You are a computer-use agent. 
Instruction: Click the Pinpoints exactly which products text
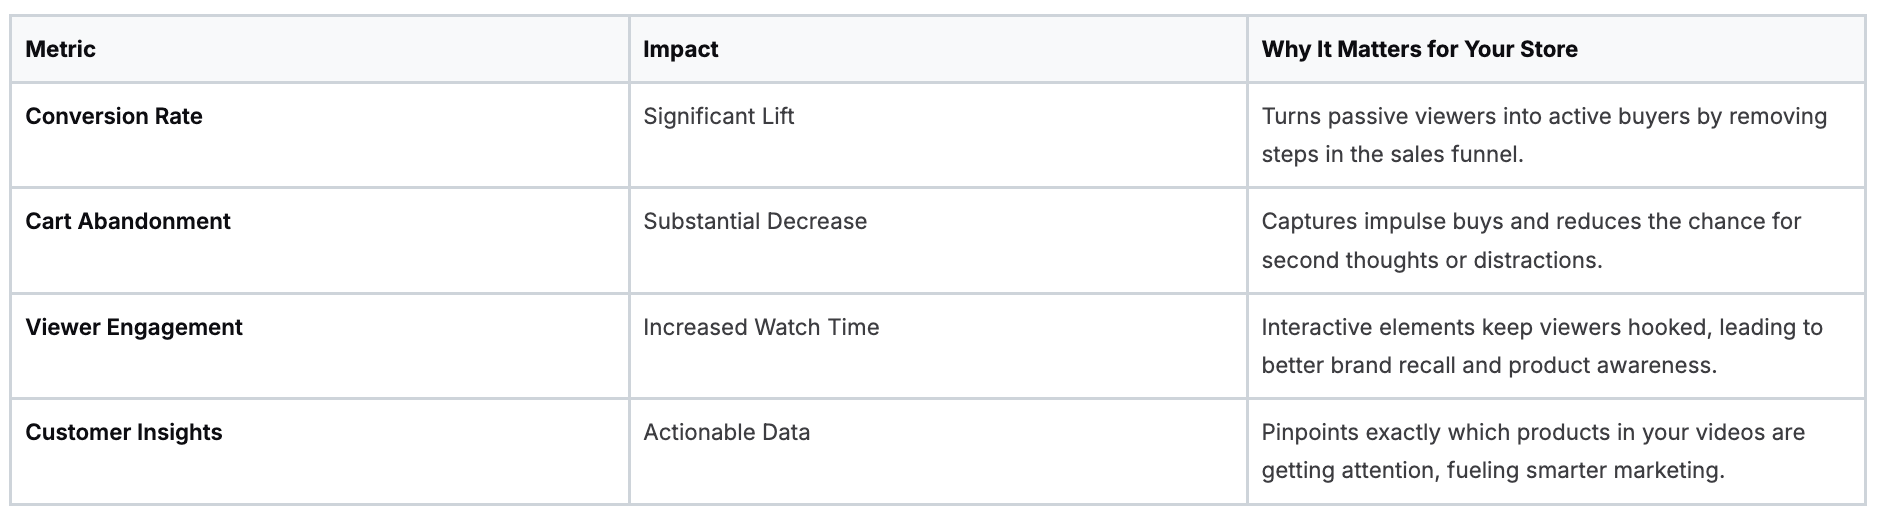tap(1533, 432)
